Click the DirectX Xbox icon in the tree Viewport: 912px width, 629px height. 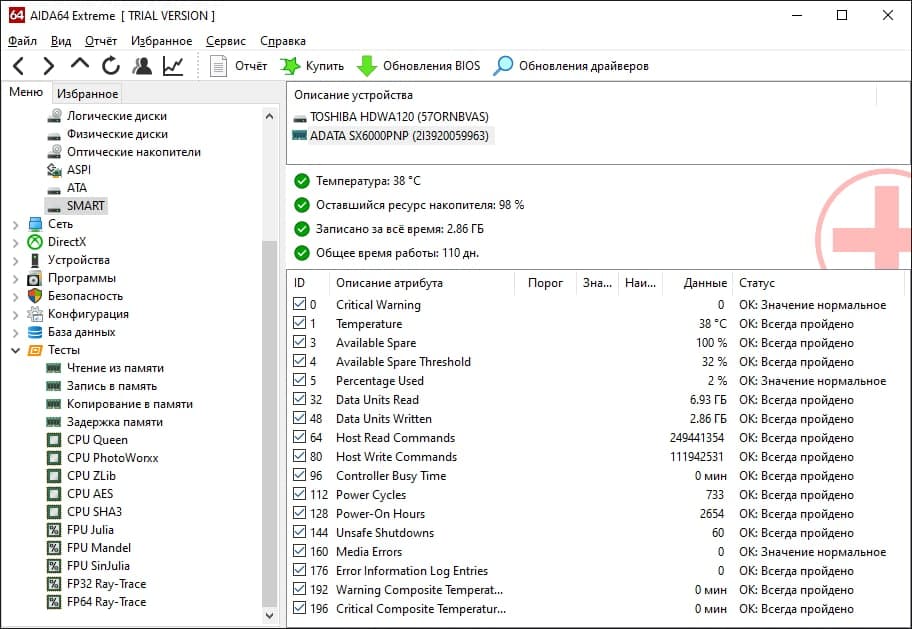(35, 242)
